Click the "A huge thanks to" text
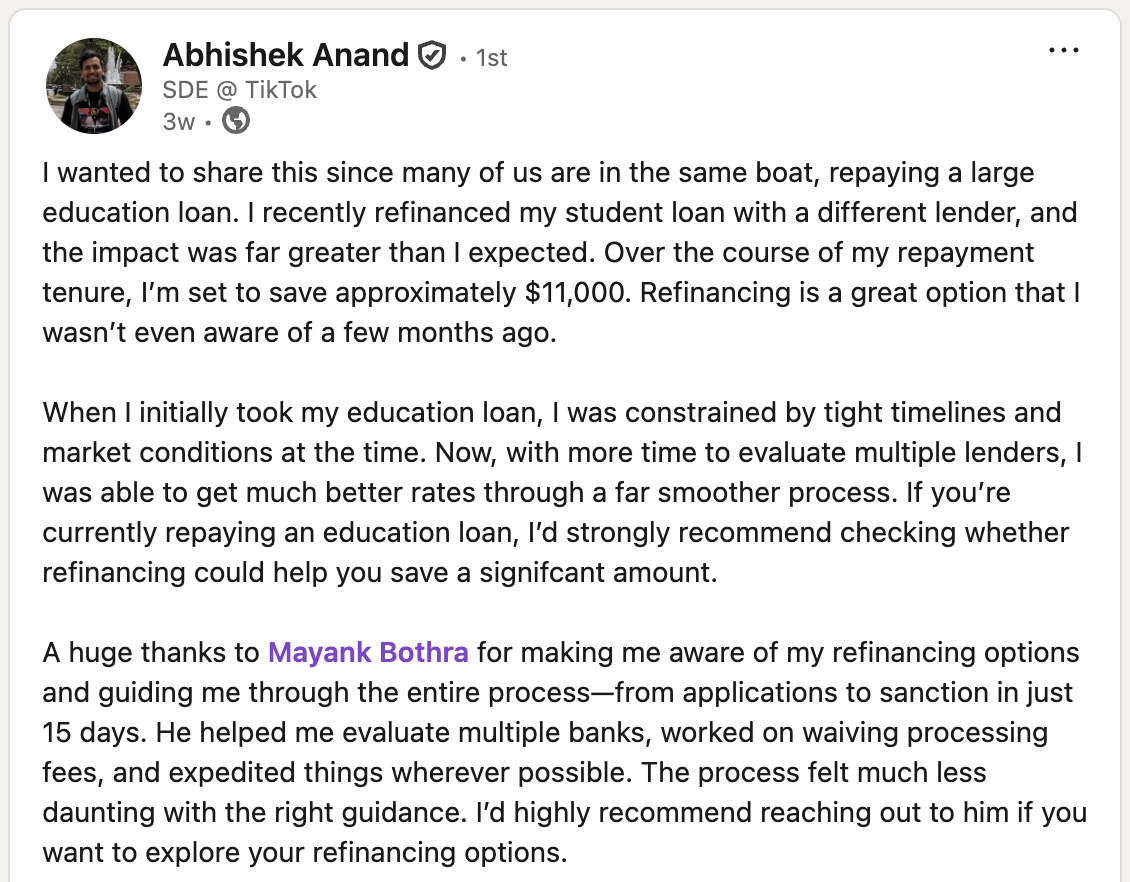Viewport: 1130px width, 882px height. point(151,653)
